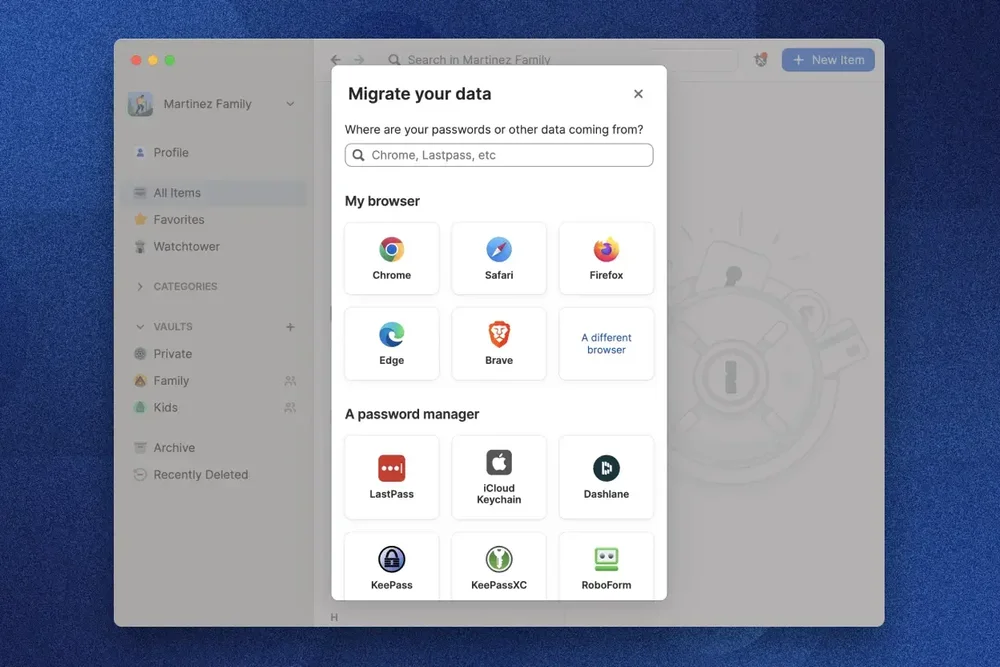The height and width of the screenshot is (667, 1000).
Task: Open Archive in the sidebar
Action: tap(214, 448)
